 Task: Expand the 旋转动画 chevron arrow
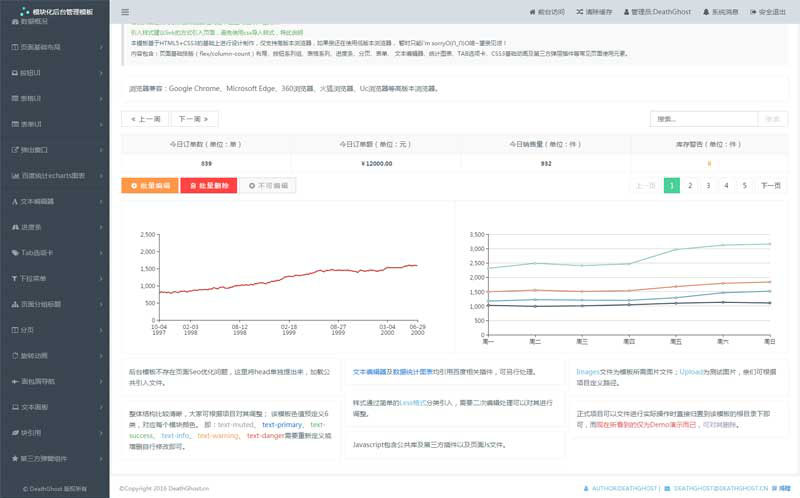[101, 356]
